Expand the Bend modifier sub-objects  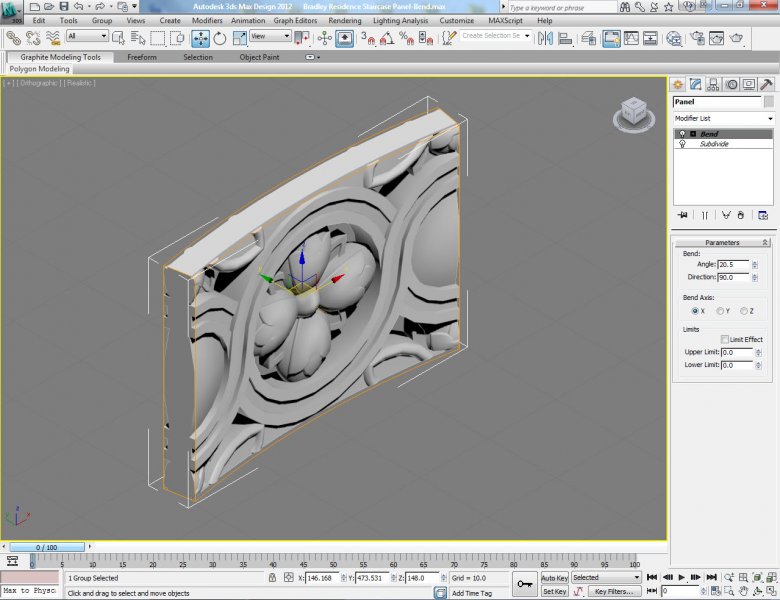[x=693, y=134]
